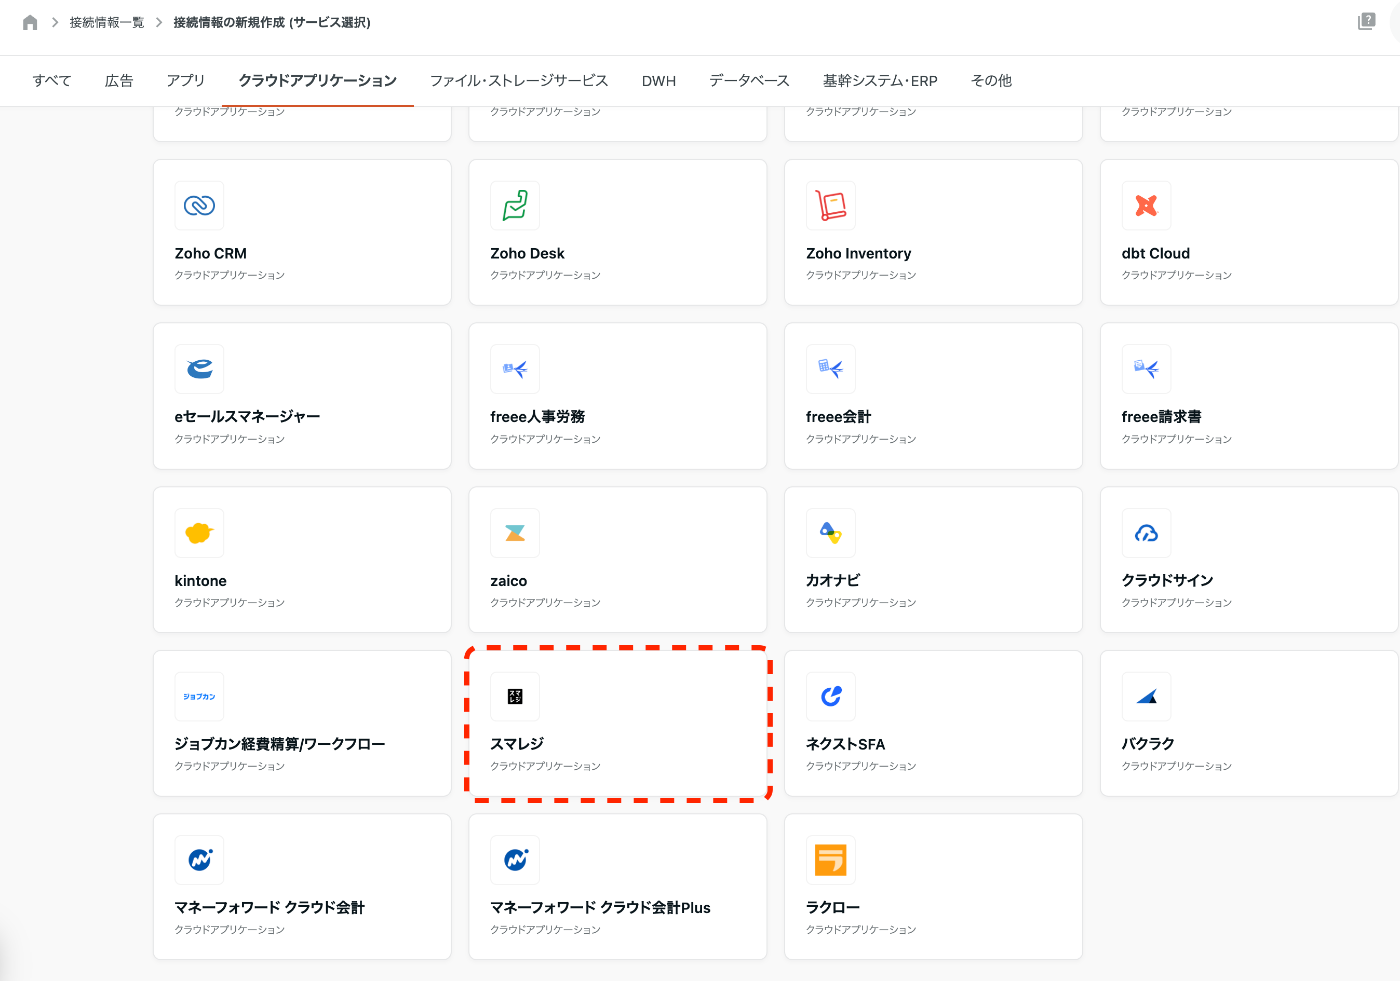Screen dimensions: 1400x981
Task: Select the スマレジ logo icon
Action: pyautogui.click(x=515, y=696)
